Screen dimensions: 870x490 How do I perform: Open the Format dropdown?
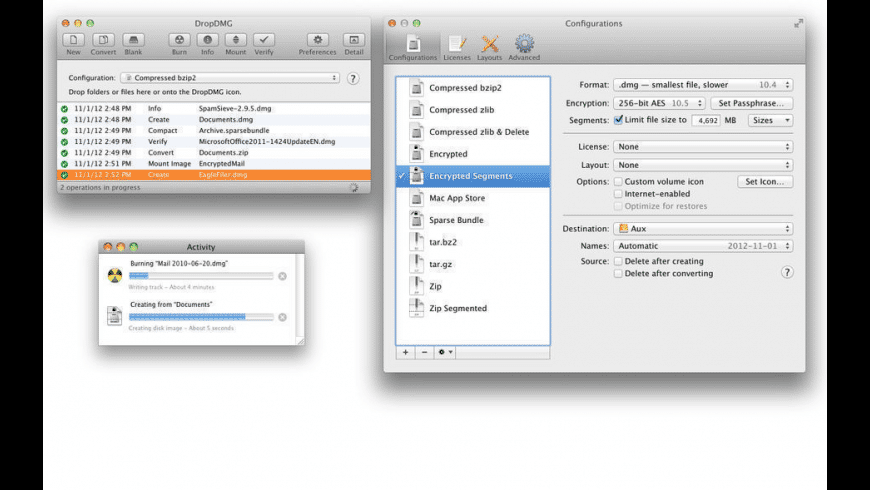pos(703,85)
